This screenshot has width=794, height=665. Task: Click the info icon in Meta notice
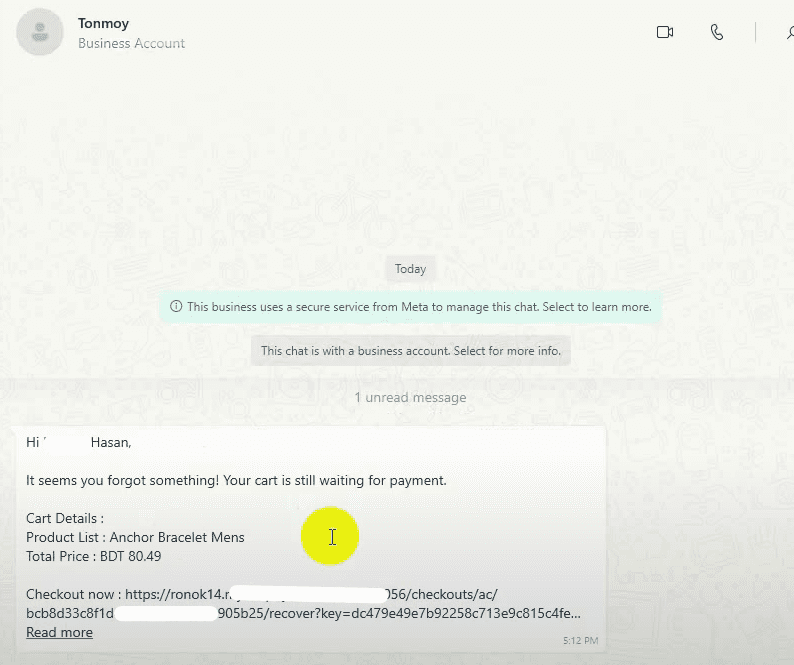[x=176, y=307]
